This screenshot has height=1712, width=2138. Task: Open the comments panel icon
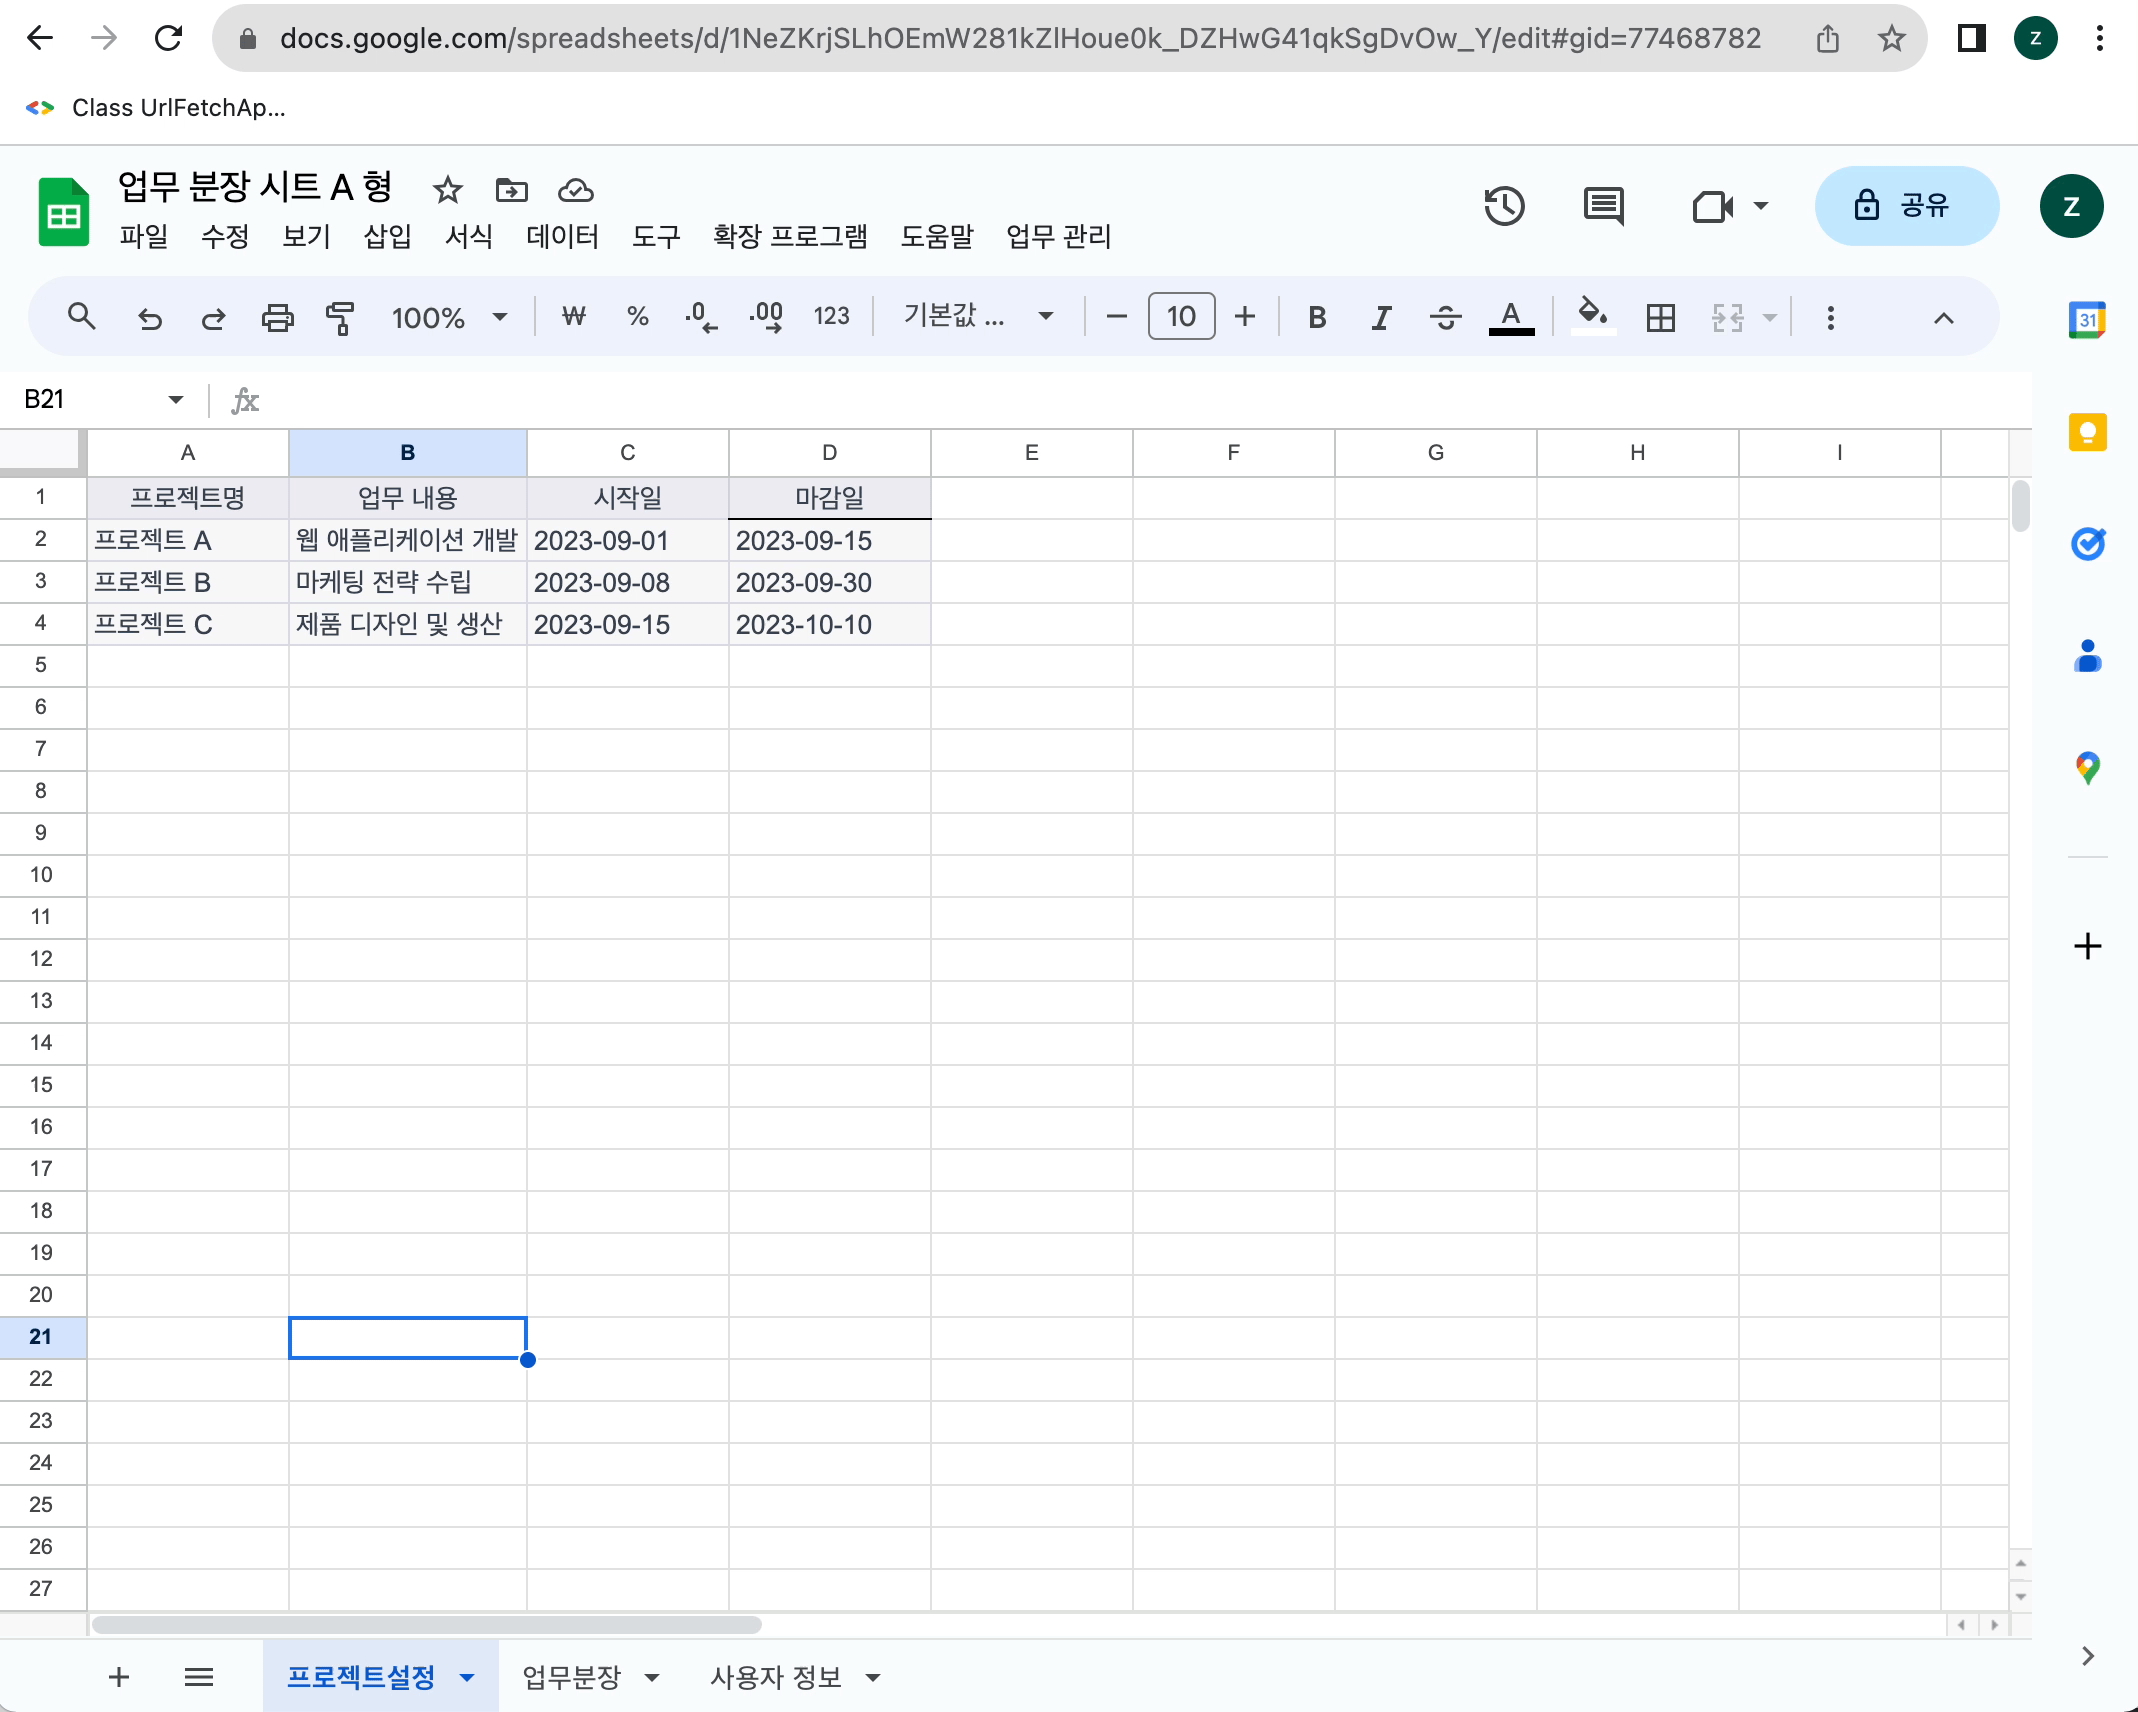coord(1603,206)
